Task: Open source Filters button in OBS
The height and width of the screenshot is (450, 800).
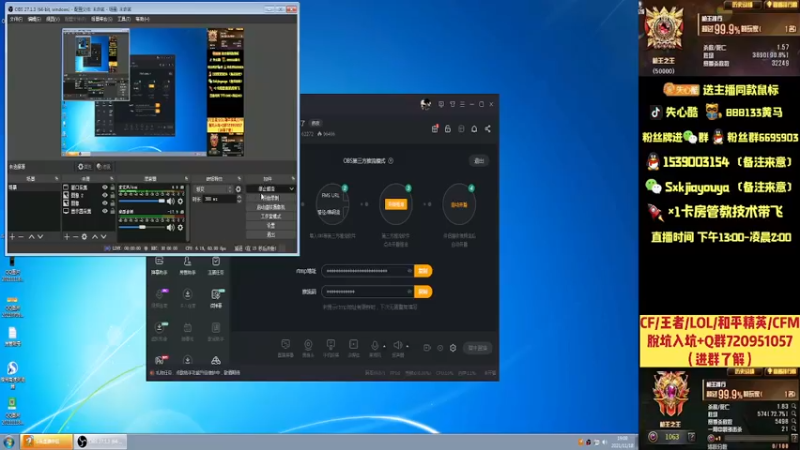Action: pos(104,167)
